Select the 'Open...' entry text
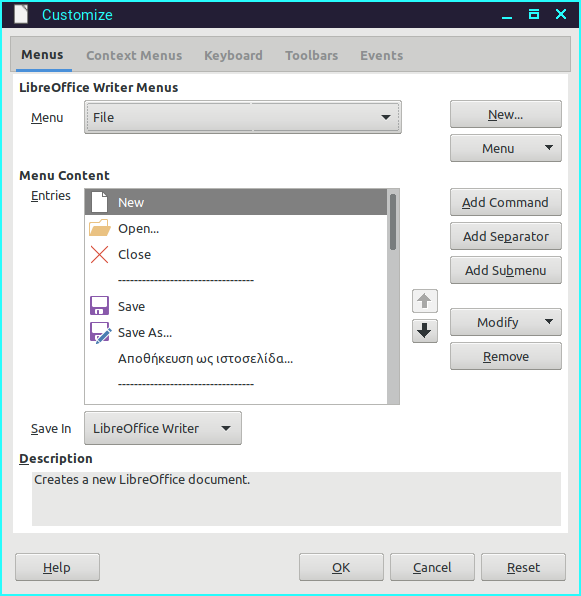The height and width of the screenshot is (596, 581). [x=138, y=228]
